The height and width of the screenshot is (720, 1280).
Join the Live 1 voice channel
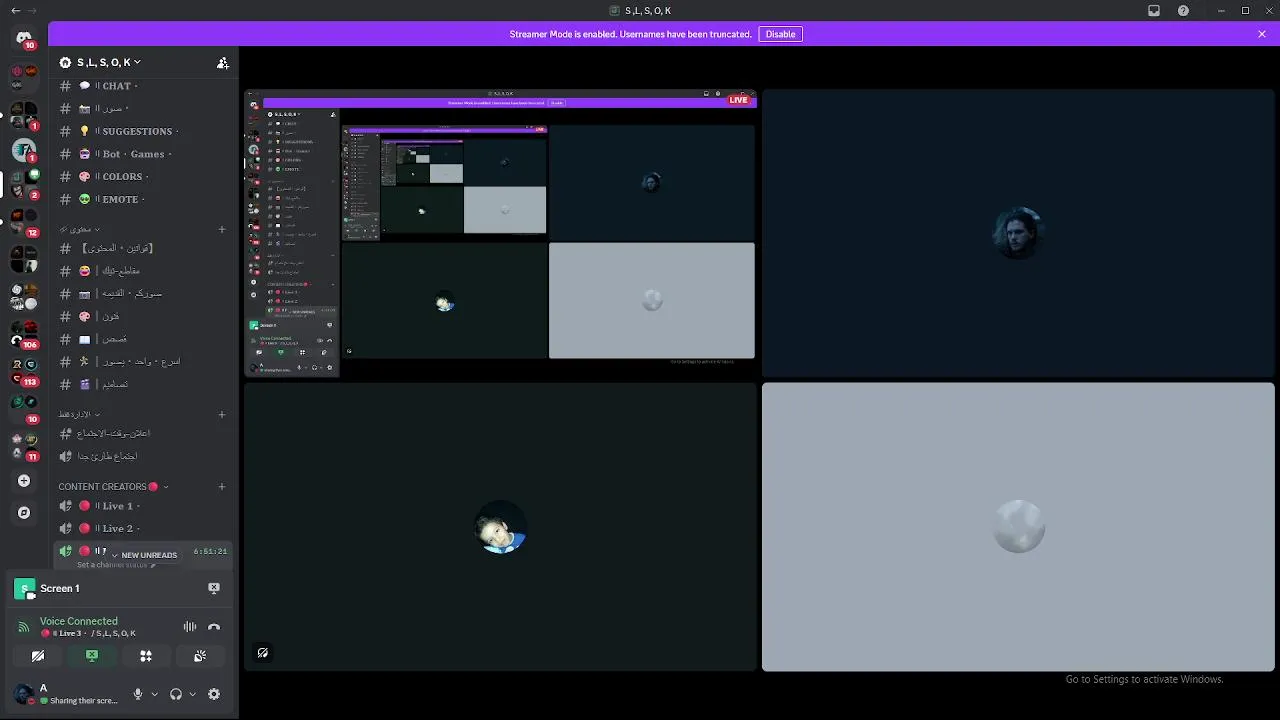click(143, 506)
